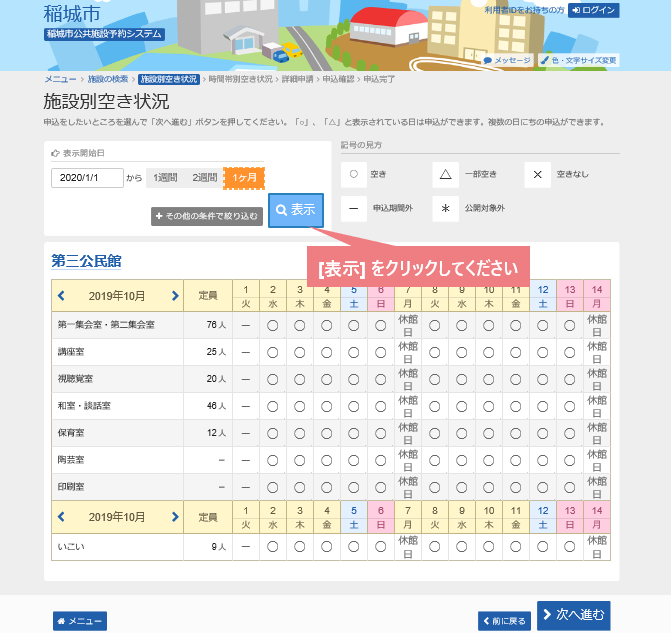This screenshot has width=671, height=633.
Task: Click 休館日 cell for 講座室 day 14
Action: point(597,353)
